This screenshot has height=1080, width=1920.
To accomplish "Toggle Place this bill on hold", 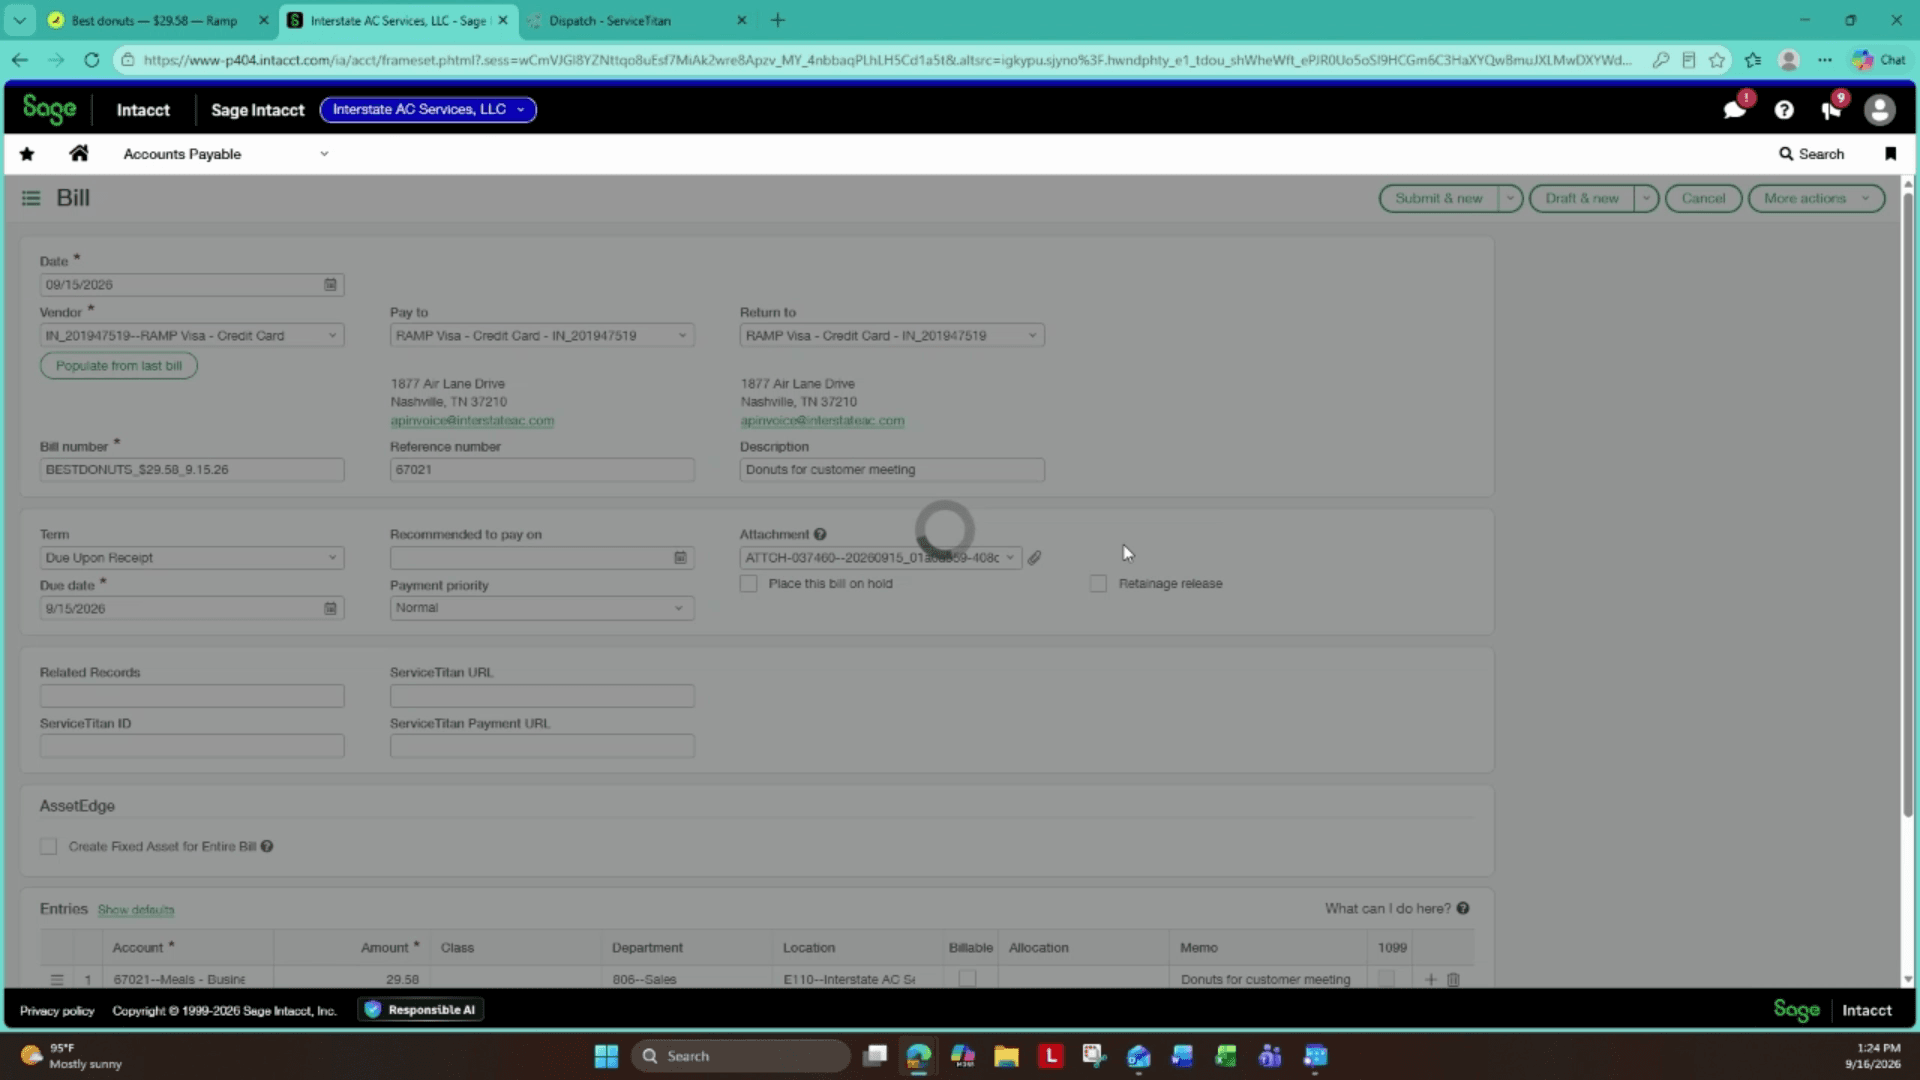I will 748,584.
